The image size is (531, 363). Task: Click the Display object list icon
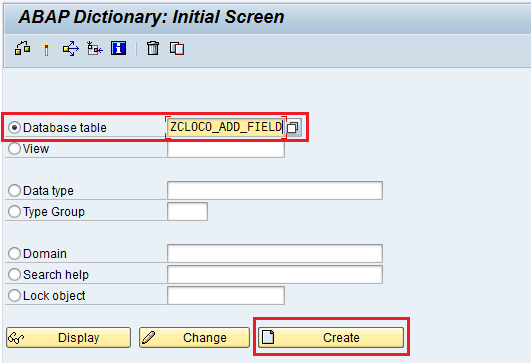[94, 48]
